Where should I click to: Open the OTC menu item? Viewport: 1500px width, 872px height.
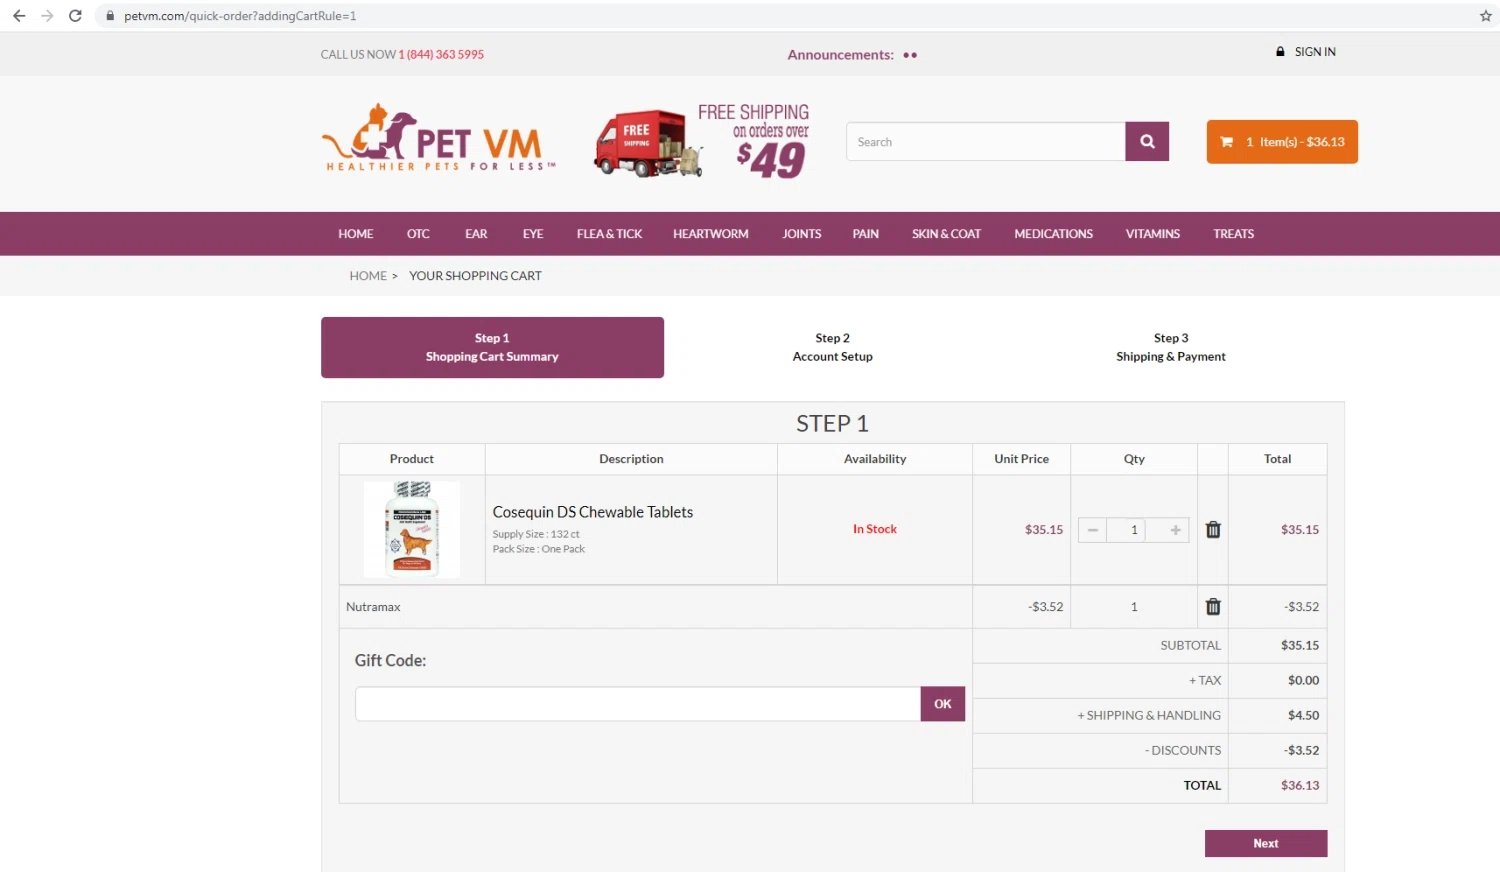pos(418,234)
